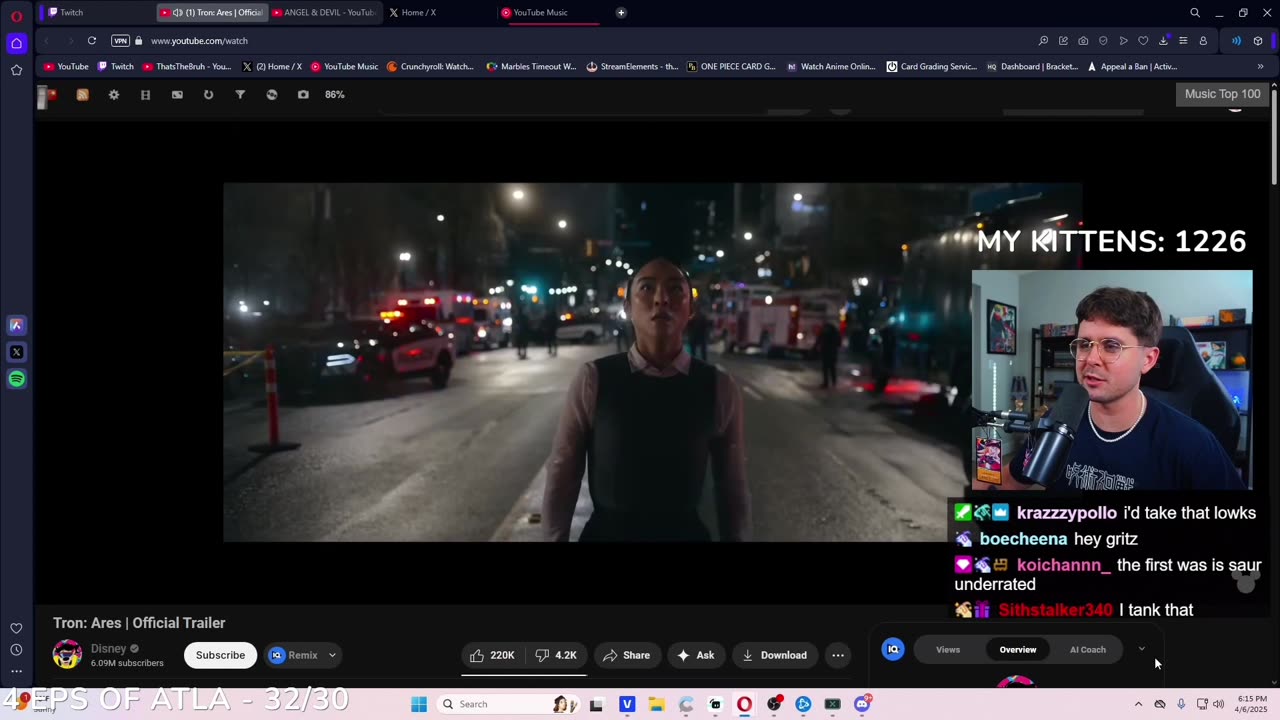Open extensions cube icon
The image size is (1280, 720).
(x=1258, y=41)
